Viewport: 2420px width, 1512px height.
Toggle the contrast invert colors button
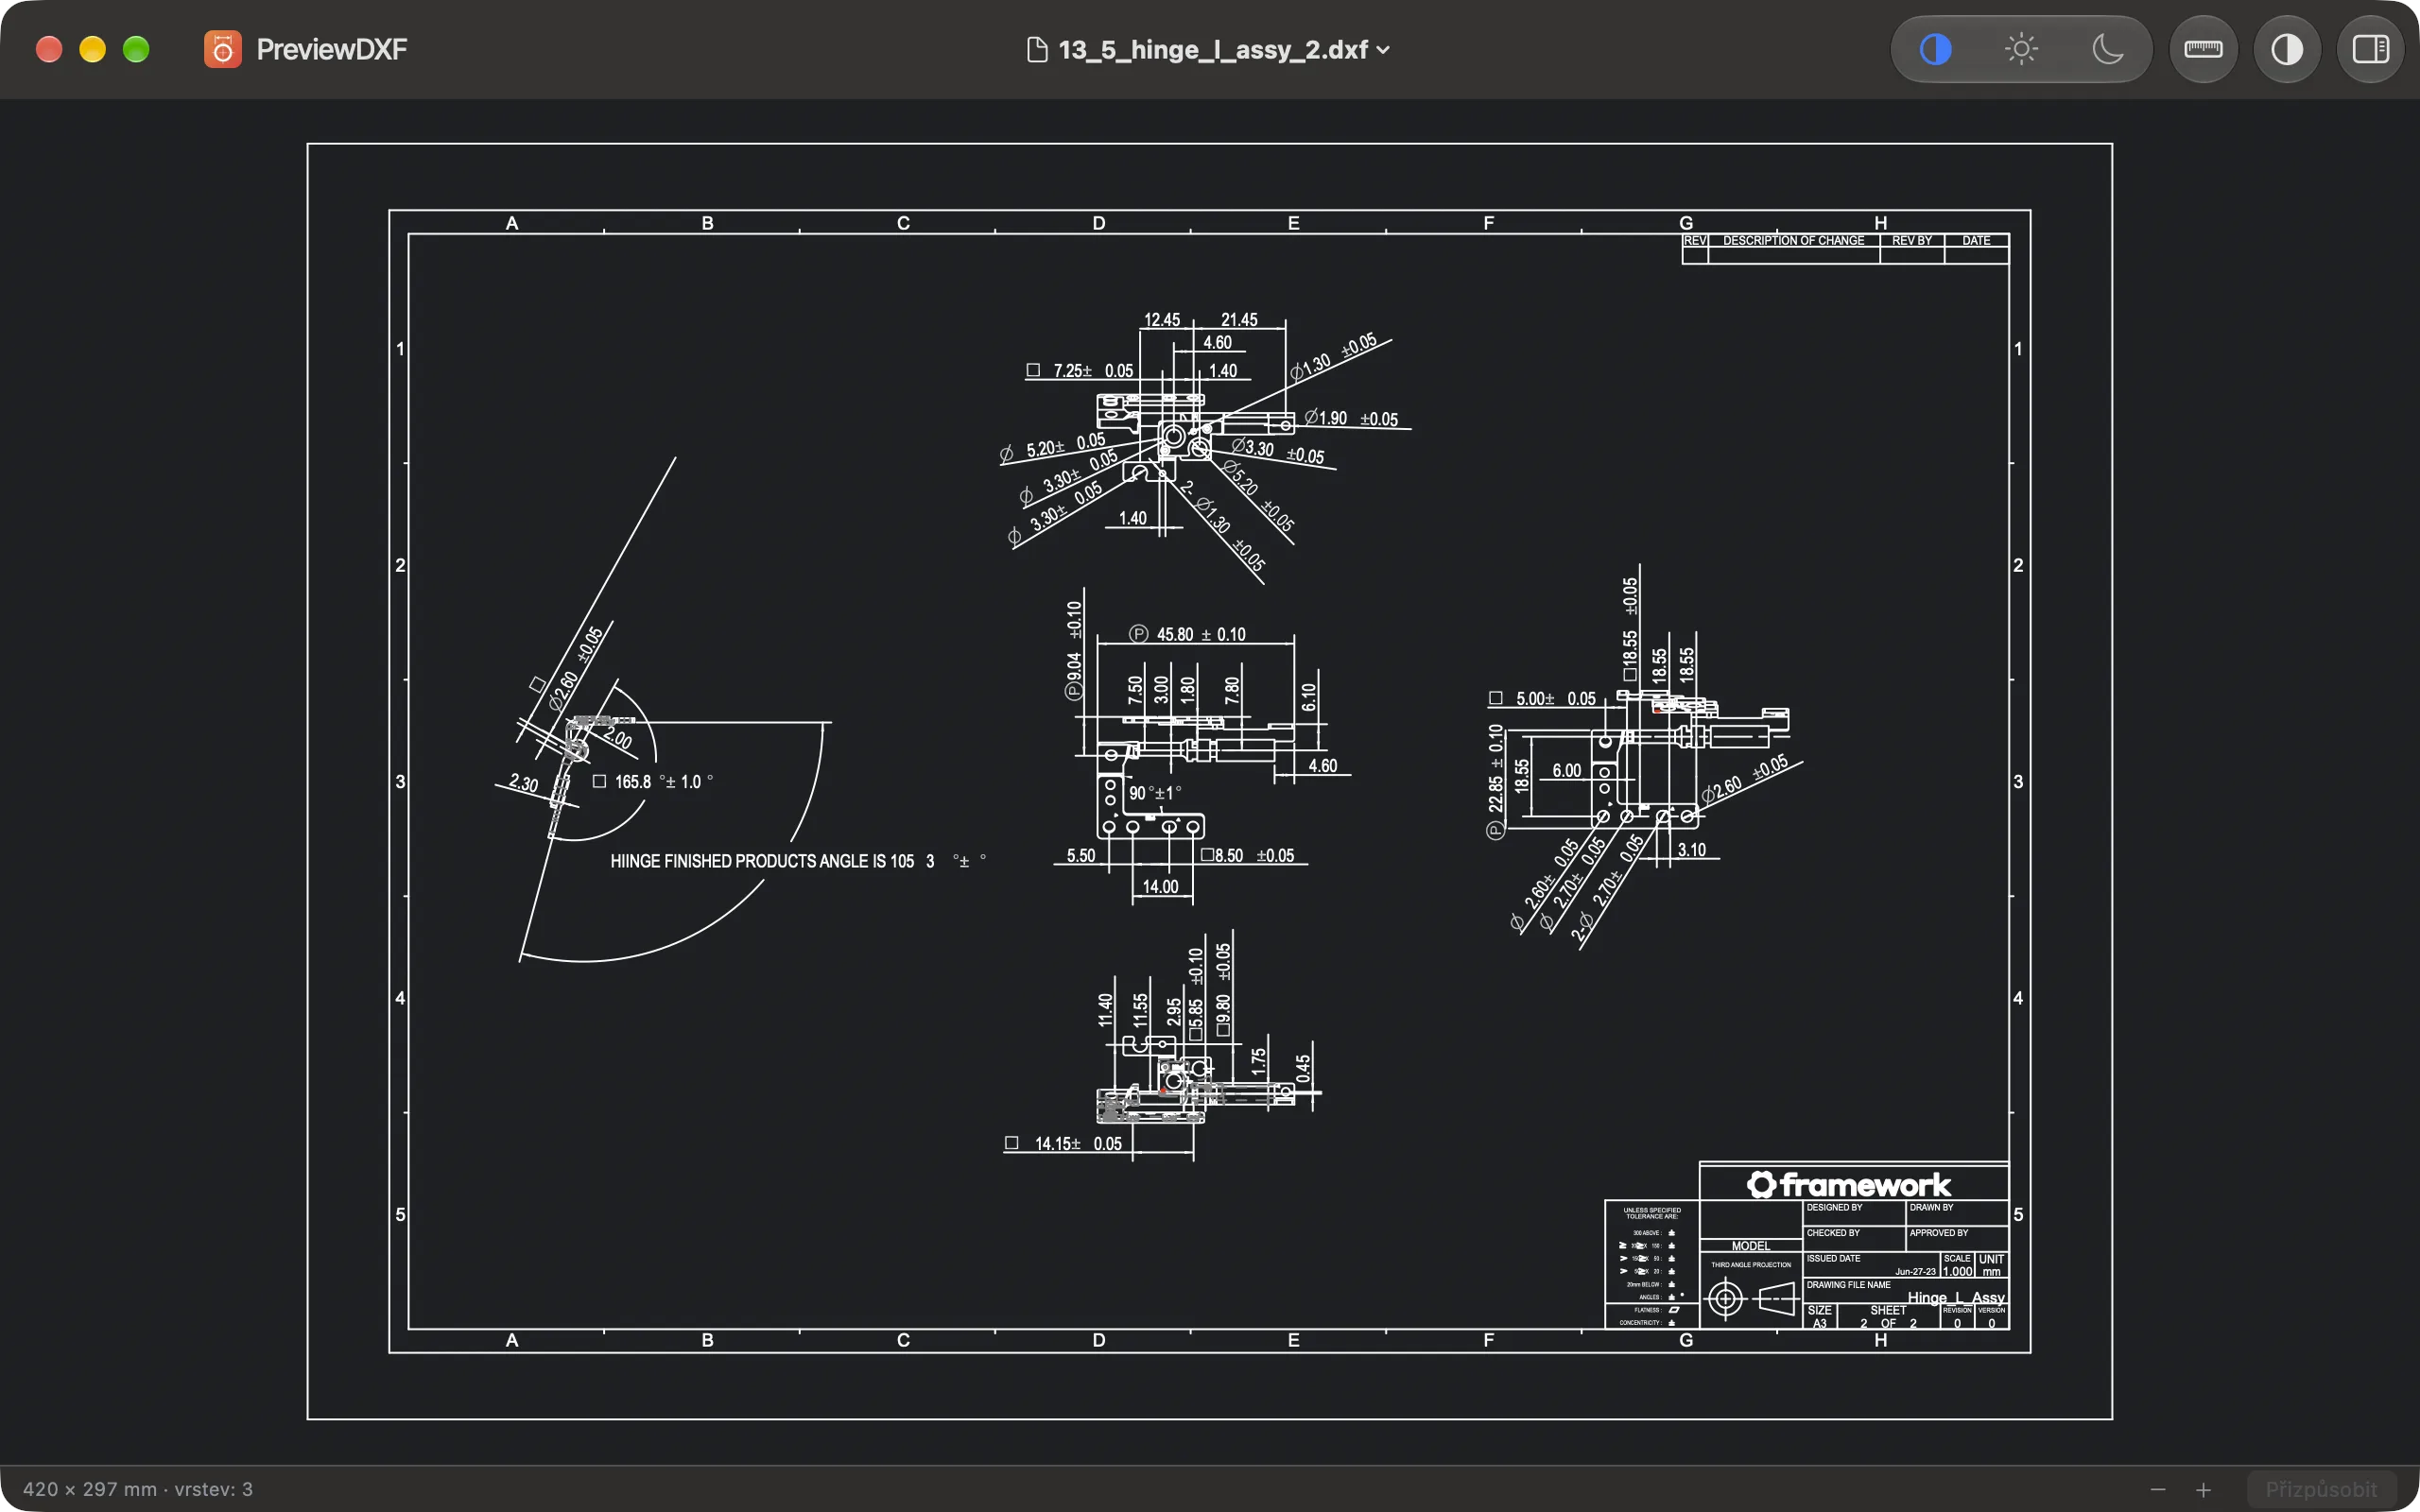click(2287, 49)
